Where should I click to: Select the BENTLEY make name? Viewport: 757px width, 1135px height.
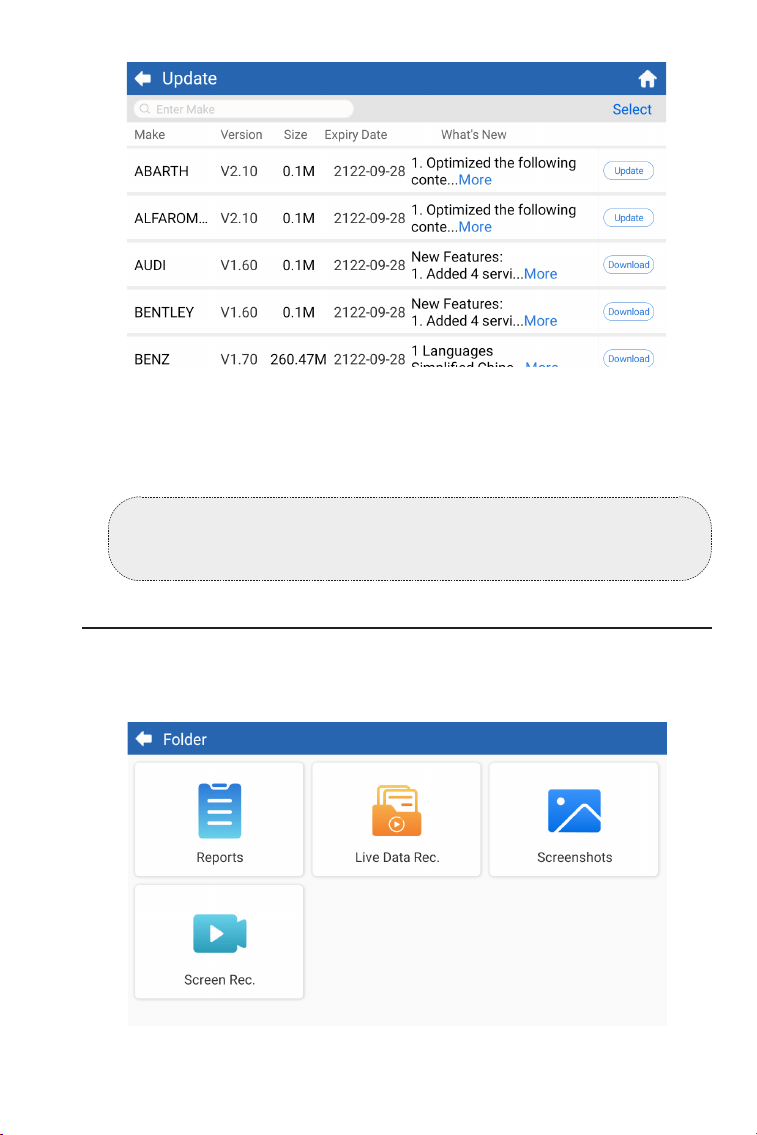[164, 313]
